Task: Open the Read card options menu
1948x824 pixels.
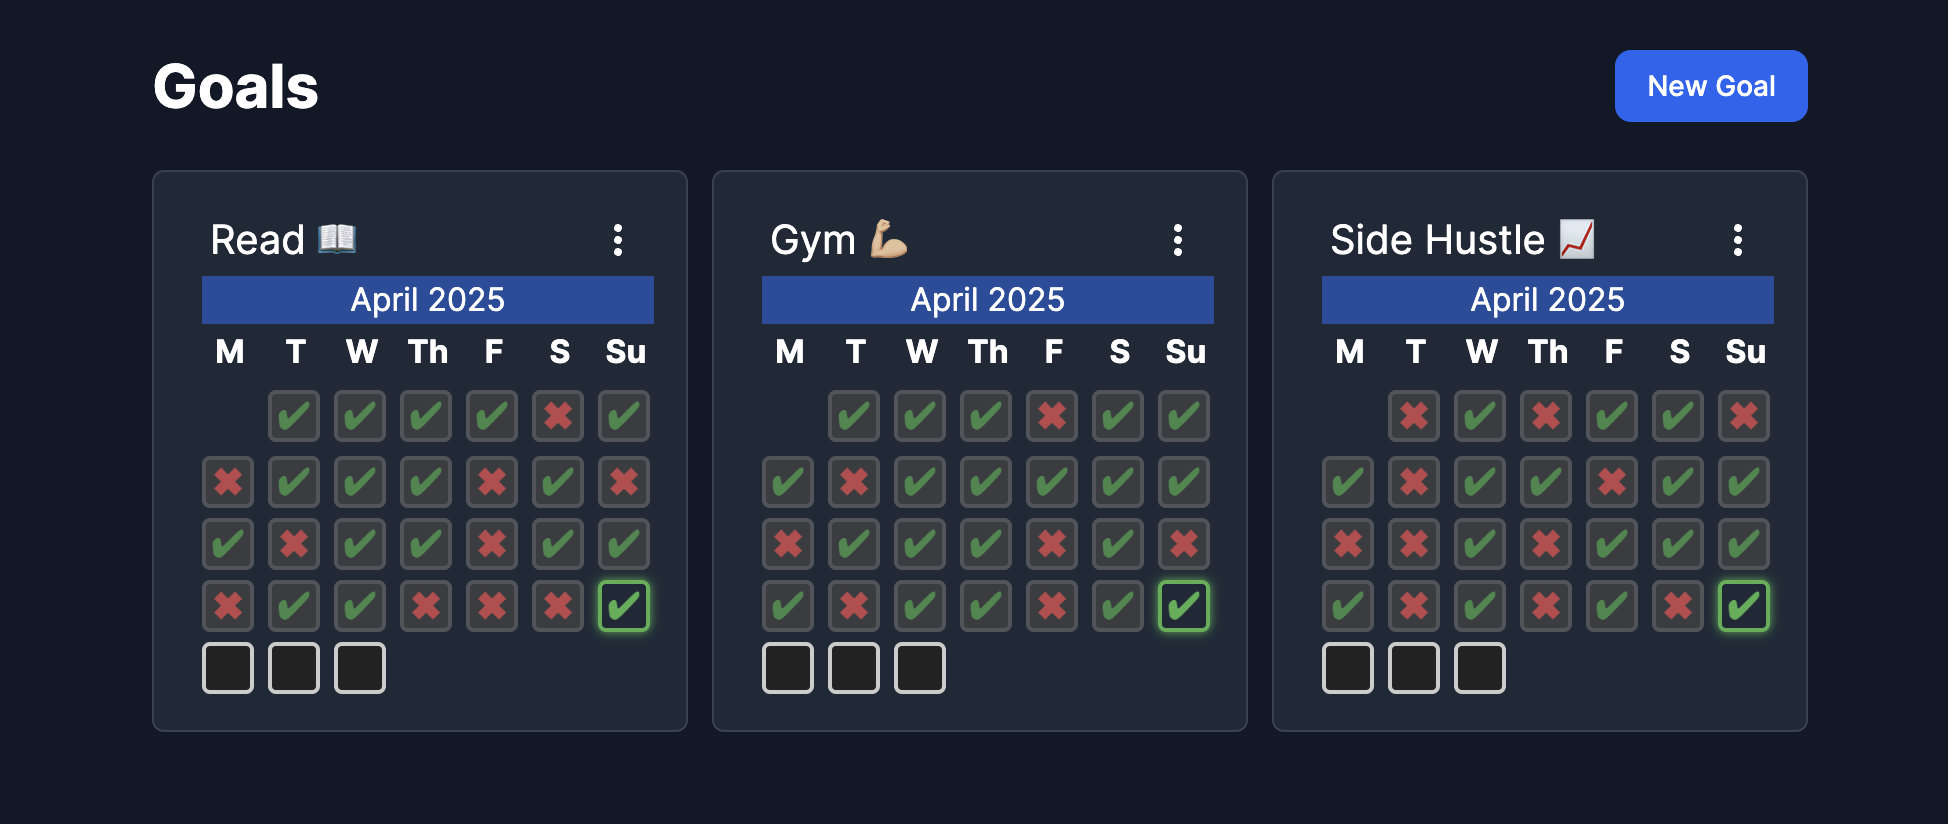Action: point(618,239)
